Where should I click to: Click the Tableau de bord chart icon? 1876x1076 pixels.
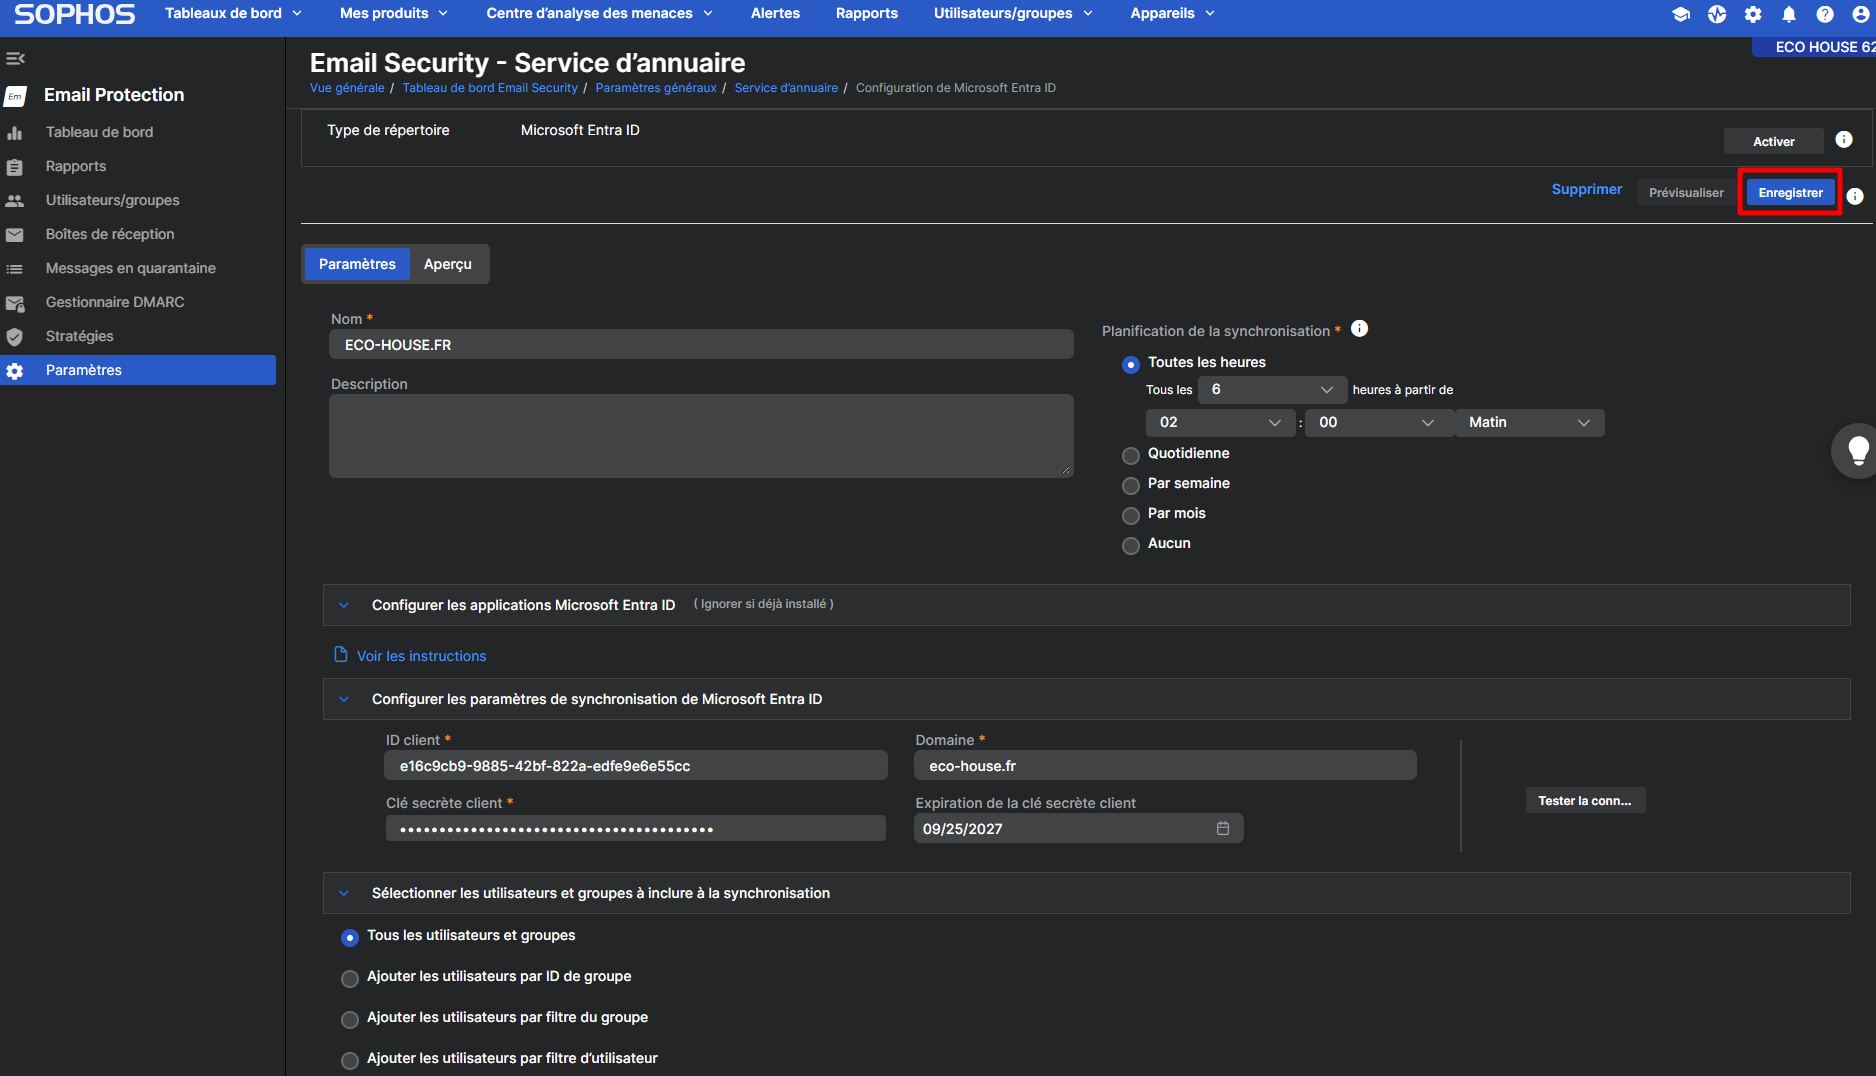[15, 133]
